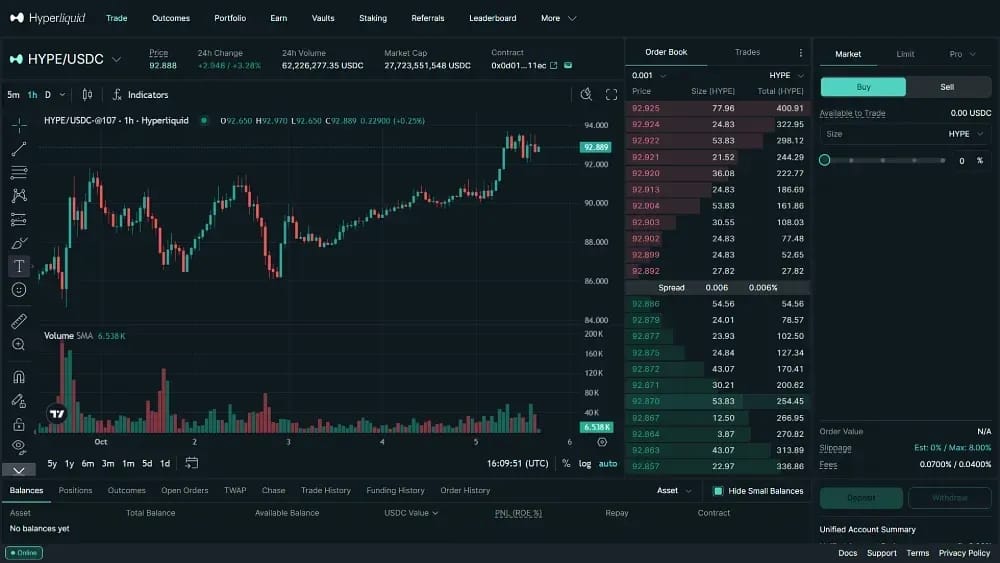The image size is (1000, 563).
Task: Set chart range to 6m
Action: coord(88,464)
